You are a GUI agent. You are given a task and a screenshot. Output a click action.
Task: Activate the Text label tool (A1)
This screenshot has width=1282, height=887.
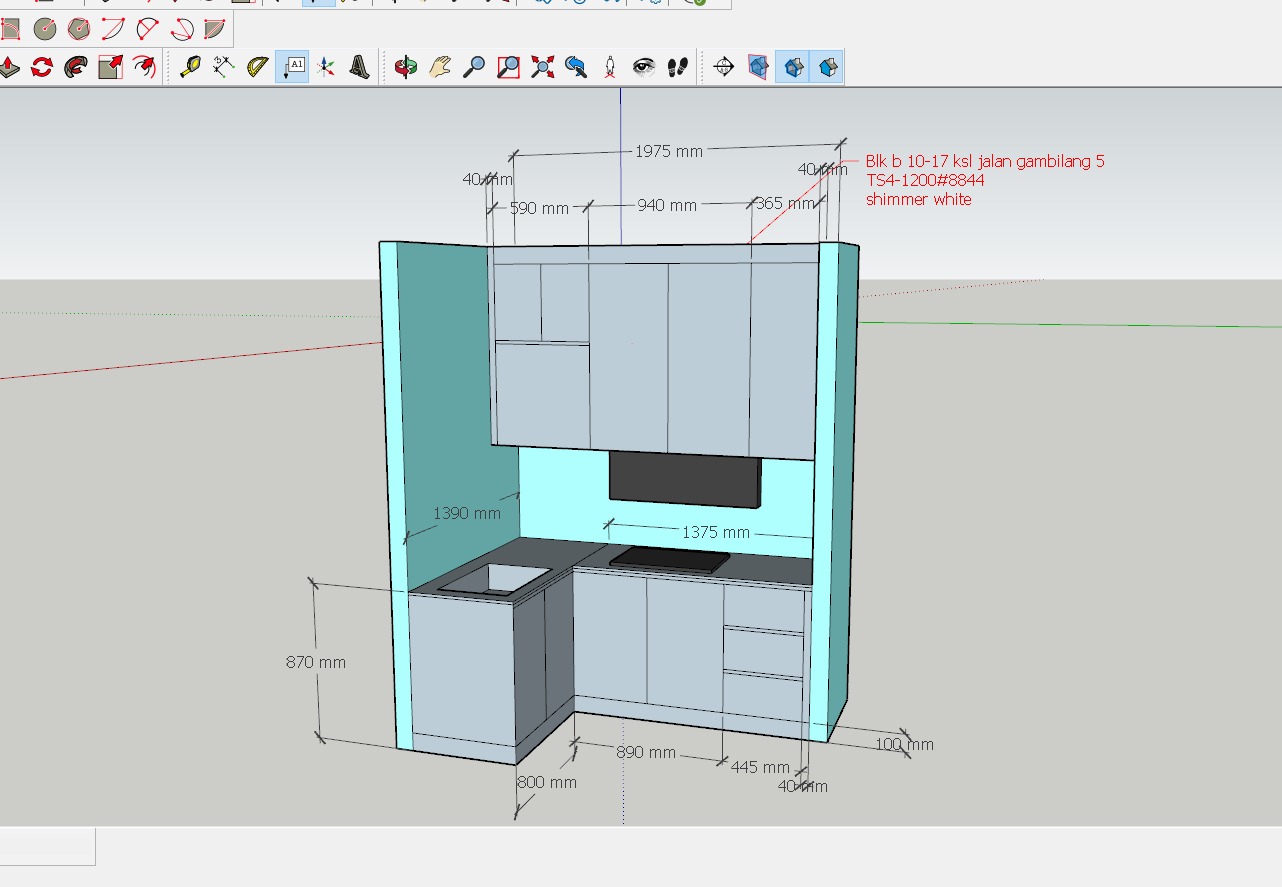tap(292, 67)
